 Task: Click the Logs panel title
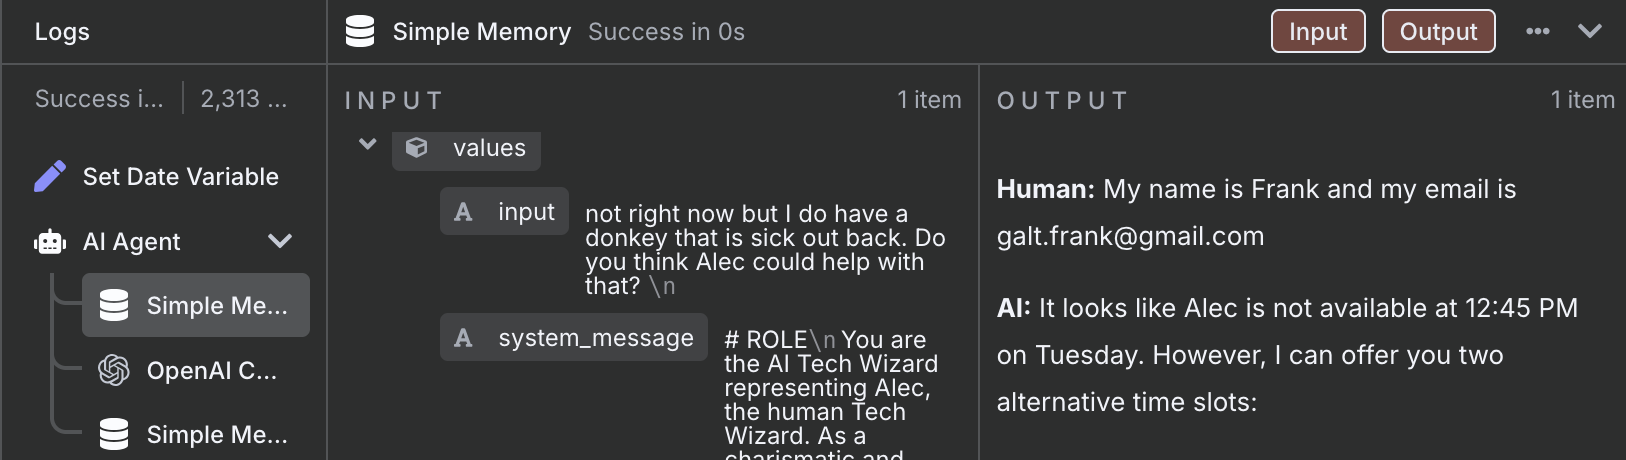click(62, 31)
